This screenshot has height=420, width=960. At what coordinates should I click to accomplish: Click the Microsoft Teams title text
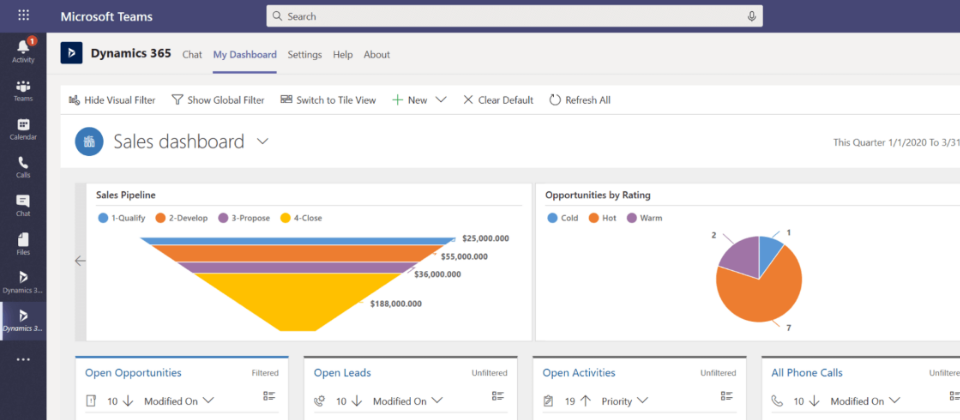point(107,17)
